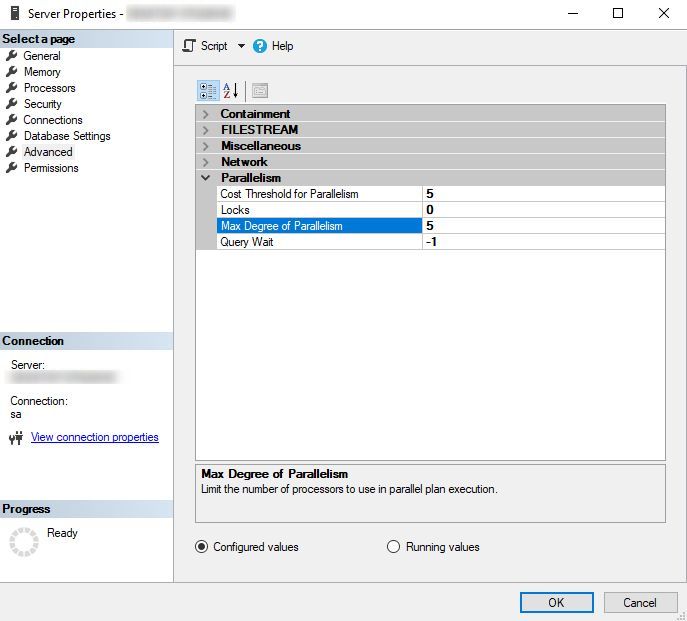Collapse the Parallelism category
Screen dimensions: 687x621
point(206,178)
